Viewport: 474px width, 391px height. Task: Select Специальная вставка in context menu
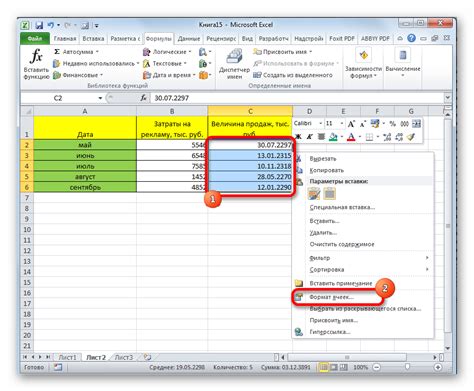click(342, 207)
